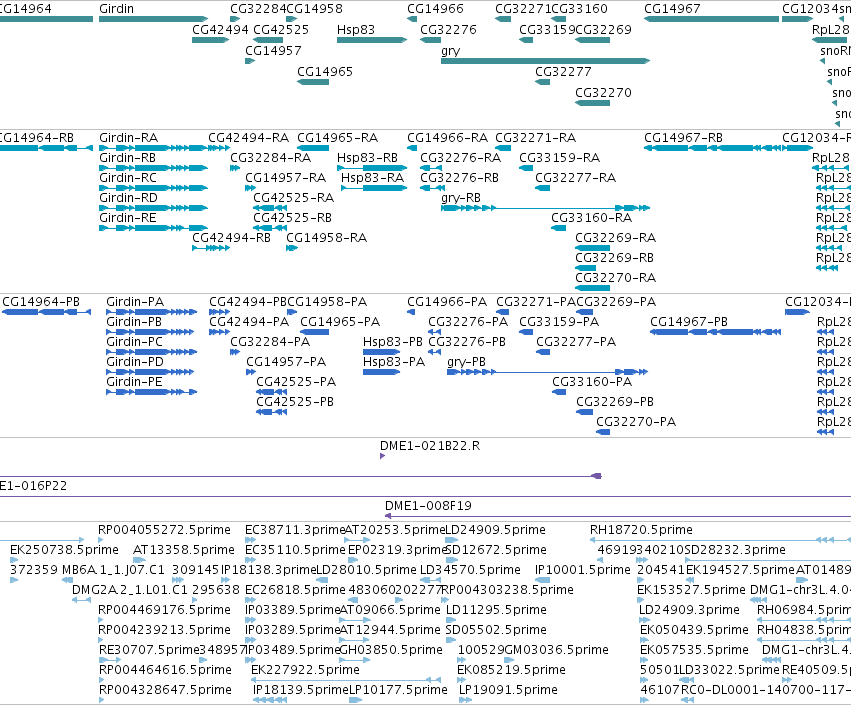Select the CG32269-PB protein label

tap(615, 402)
